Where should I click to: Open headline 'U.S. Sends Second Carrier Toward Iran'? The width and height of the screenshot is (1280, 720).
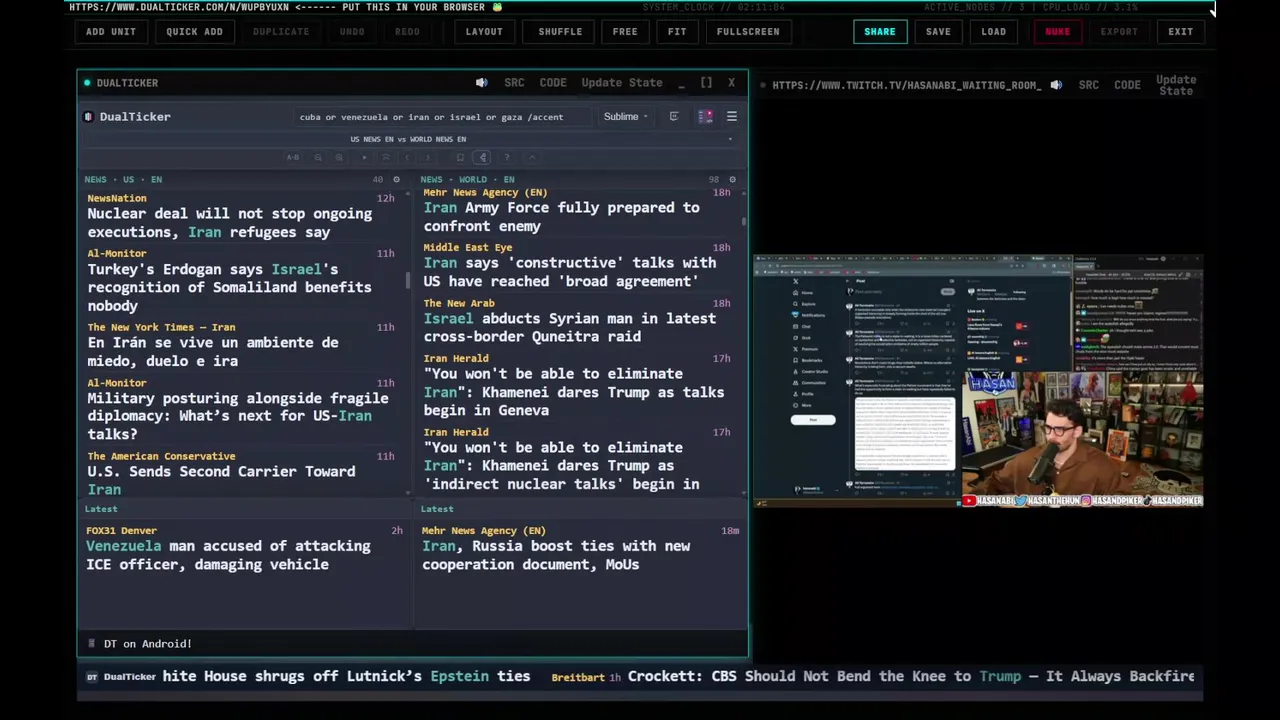pos(221,480)
